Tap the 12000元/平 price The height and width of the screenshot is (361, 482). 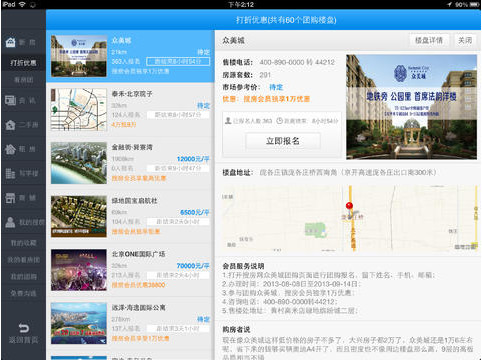tap(193, 159)
